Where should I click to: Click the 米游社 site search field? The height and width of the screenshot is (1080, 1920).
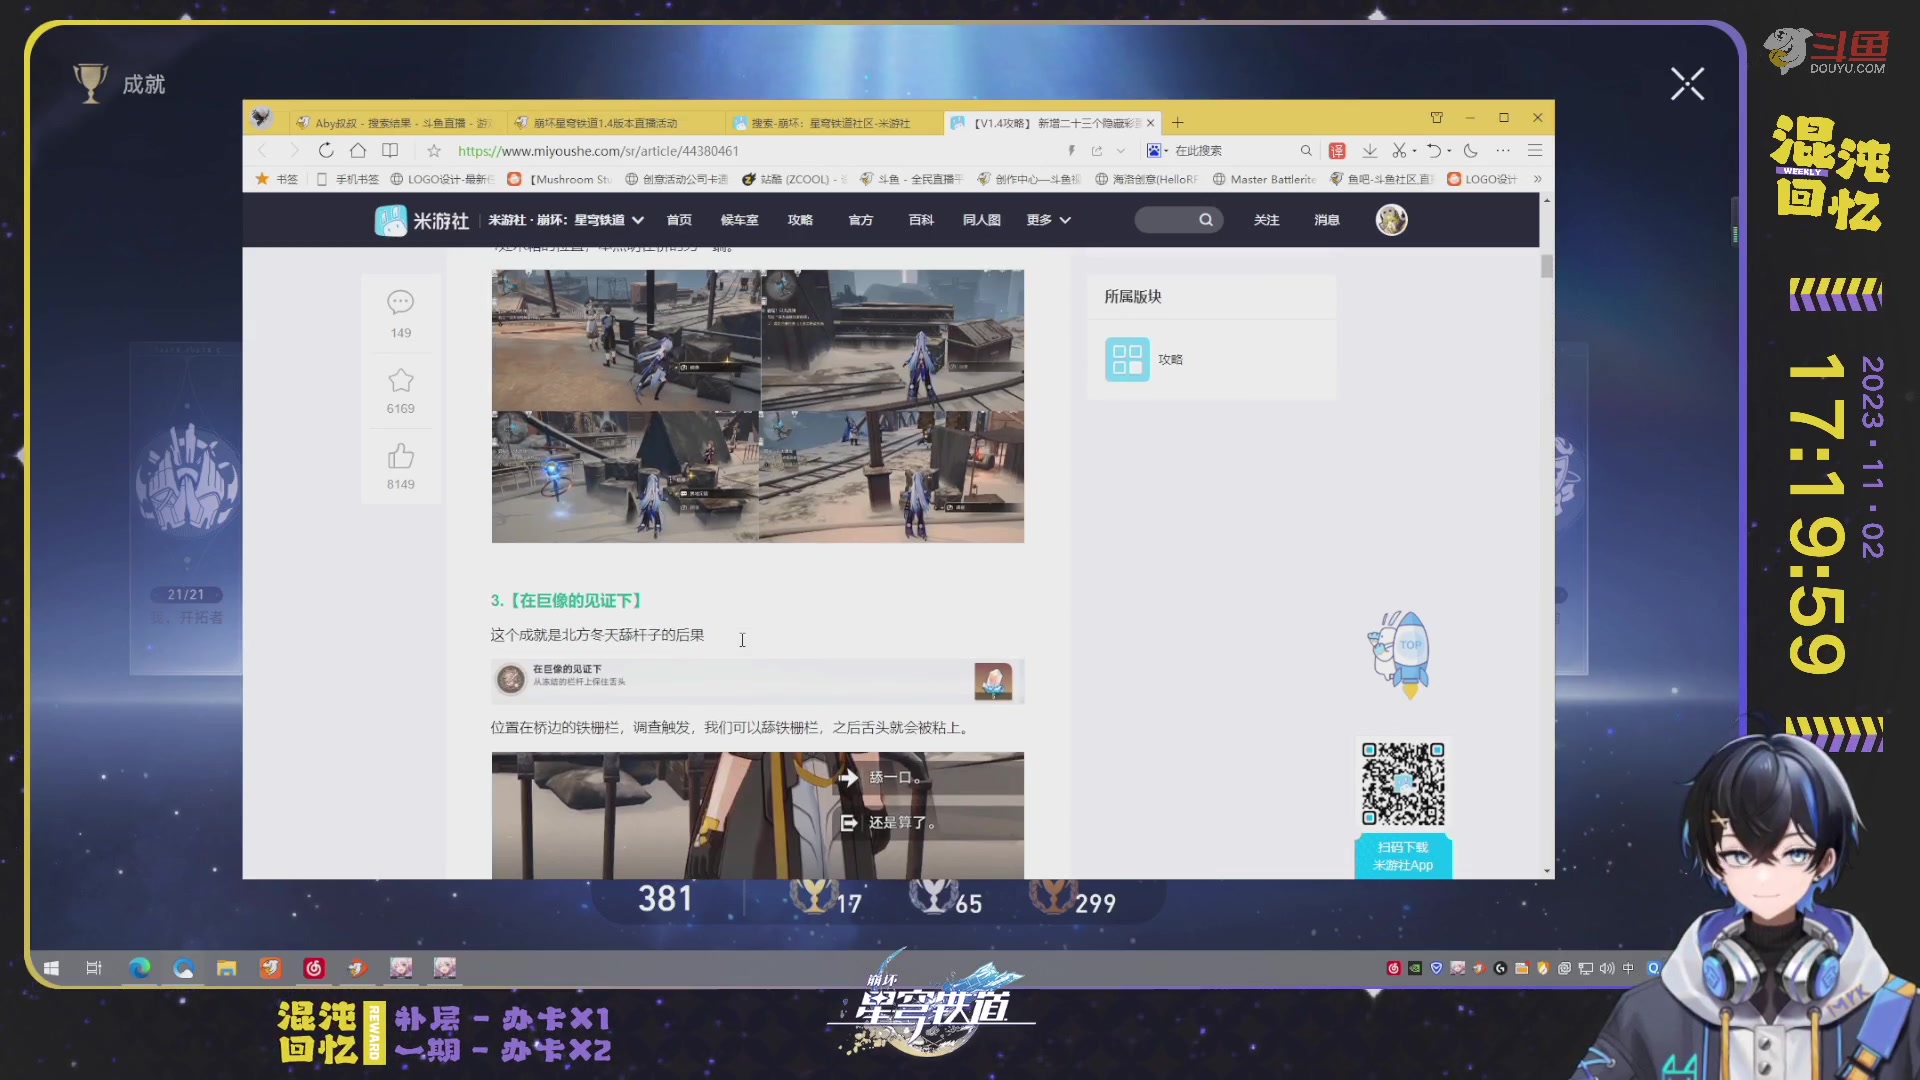coord(1178,220)
